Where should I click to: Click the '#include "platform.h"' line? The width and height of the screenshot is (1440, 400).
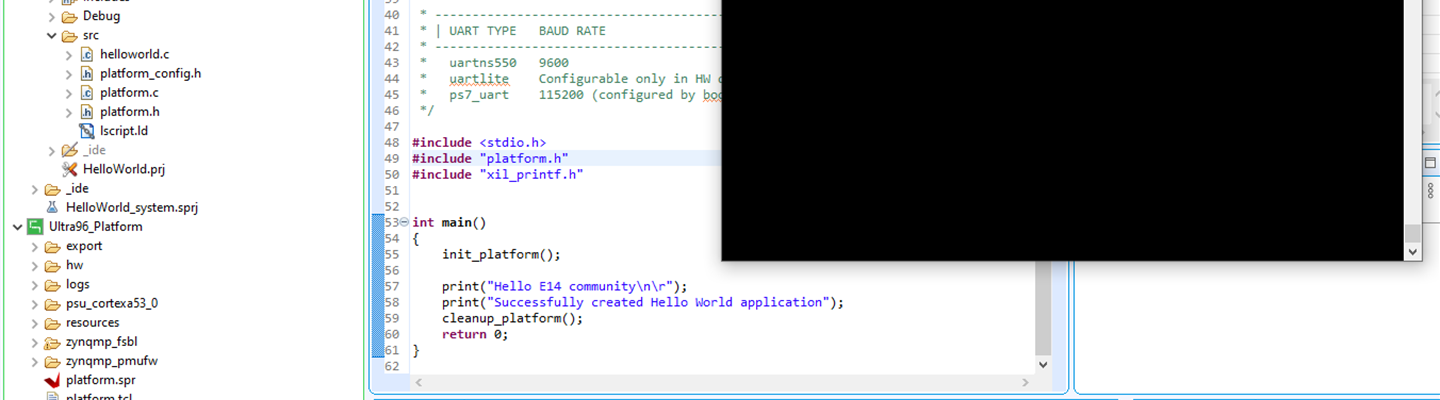[490, 158]
